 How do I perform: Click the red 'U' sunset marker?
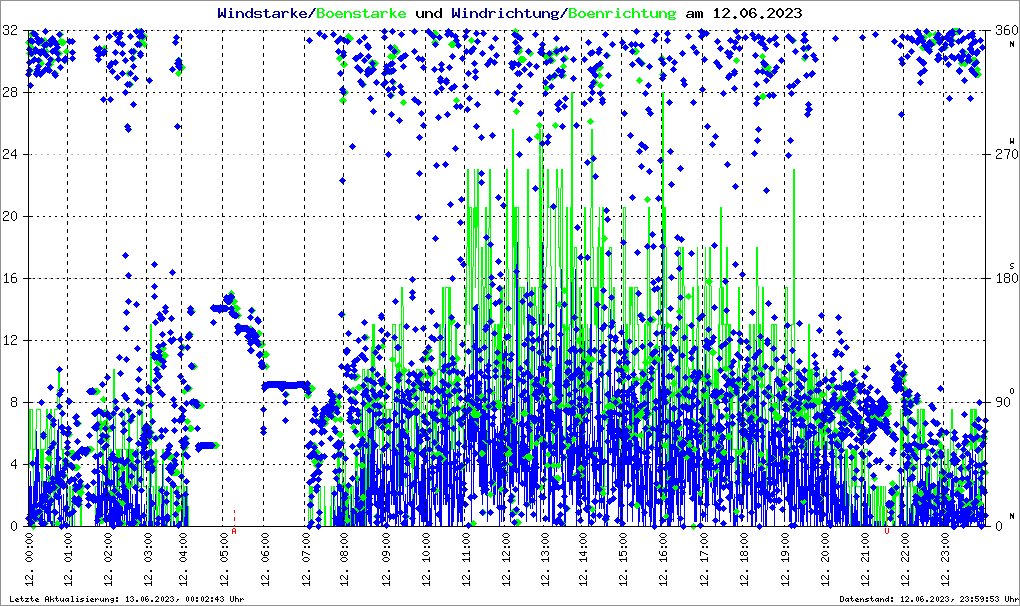pos(887,531)
